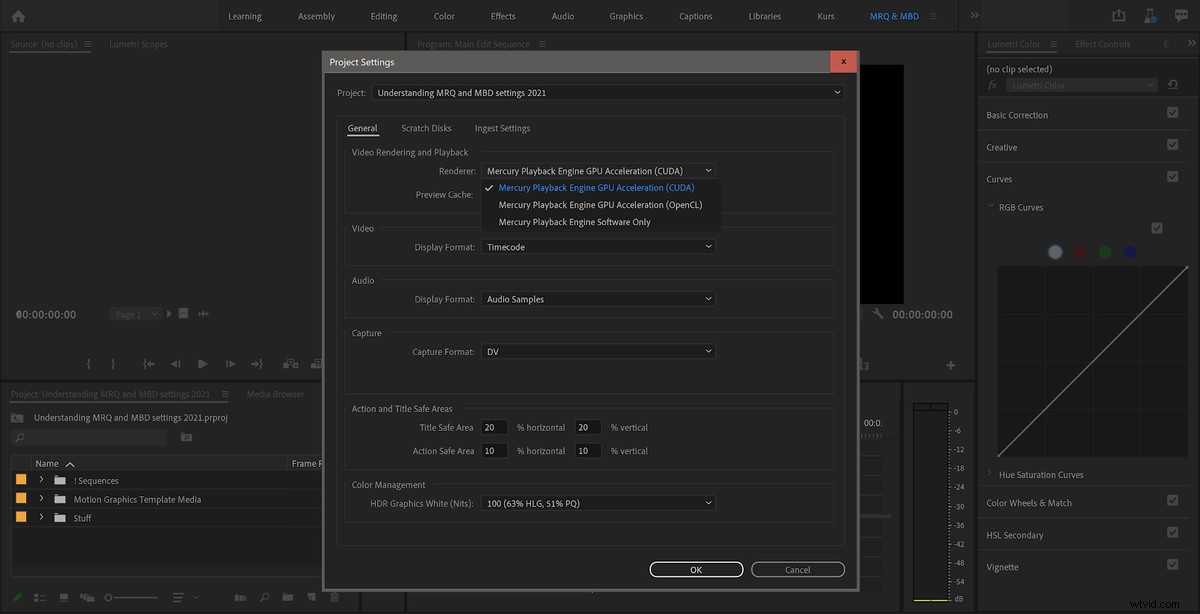This screenshot has width=1200, height=614.
Task: Disable the Basic Correction checkbox in Lumetri Color
Action: tap(1172, 114)
